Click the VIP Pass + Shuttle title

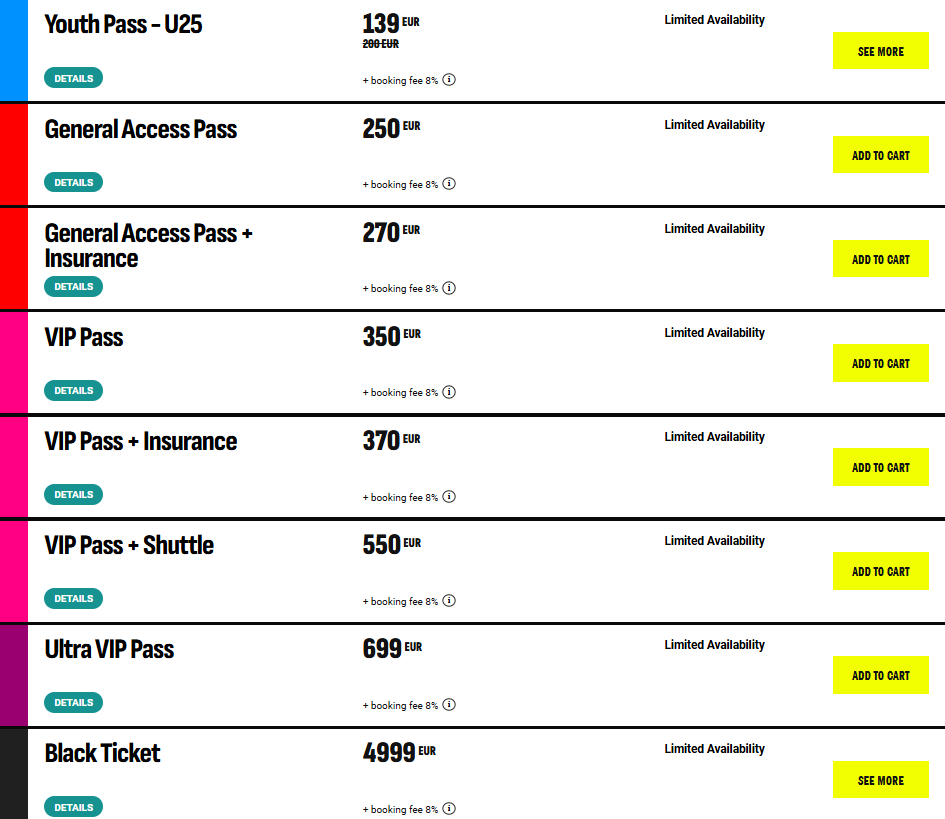129,545
